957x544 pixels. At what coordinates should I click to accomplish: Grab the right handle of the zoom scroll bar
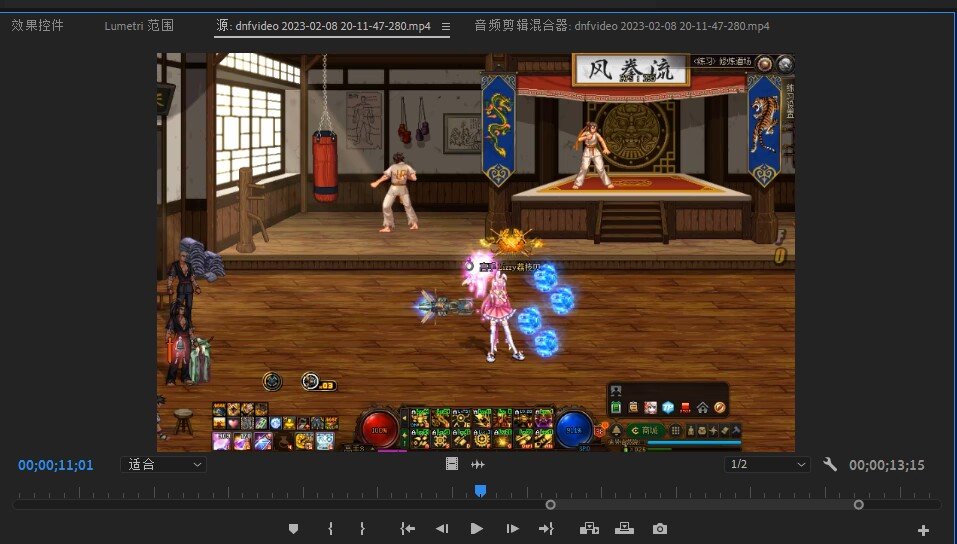[859, 505]
